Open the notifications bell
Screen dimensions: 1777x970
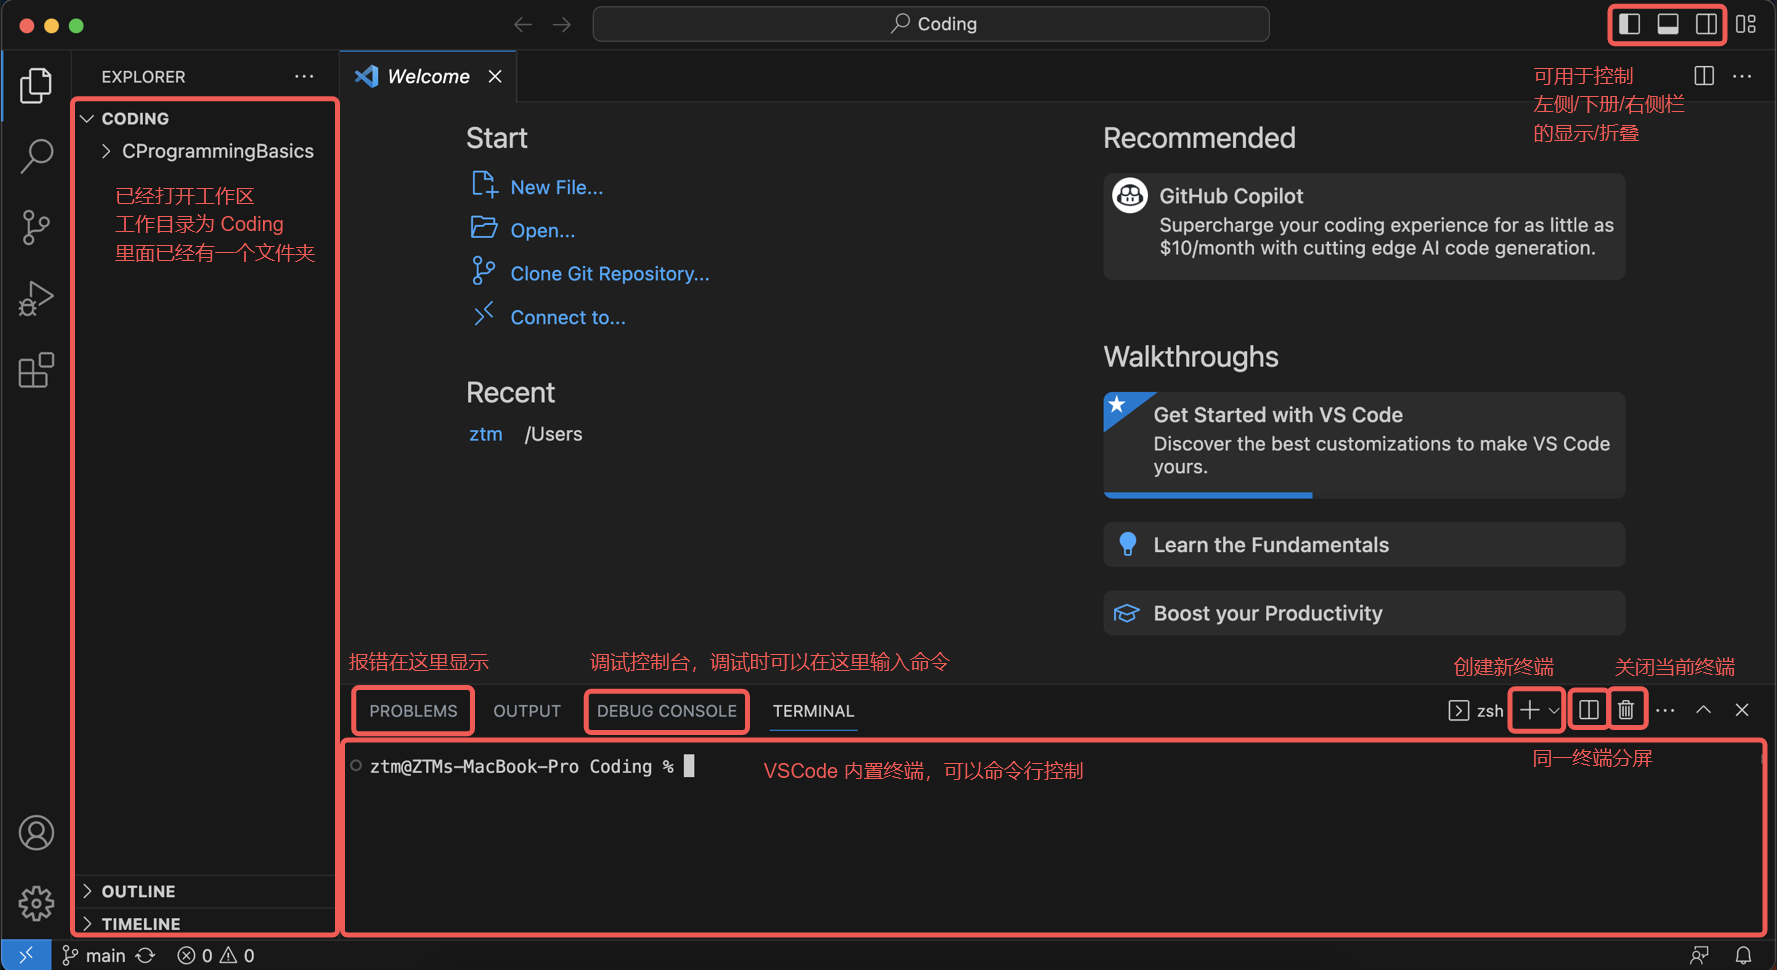click(1743, 955)
